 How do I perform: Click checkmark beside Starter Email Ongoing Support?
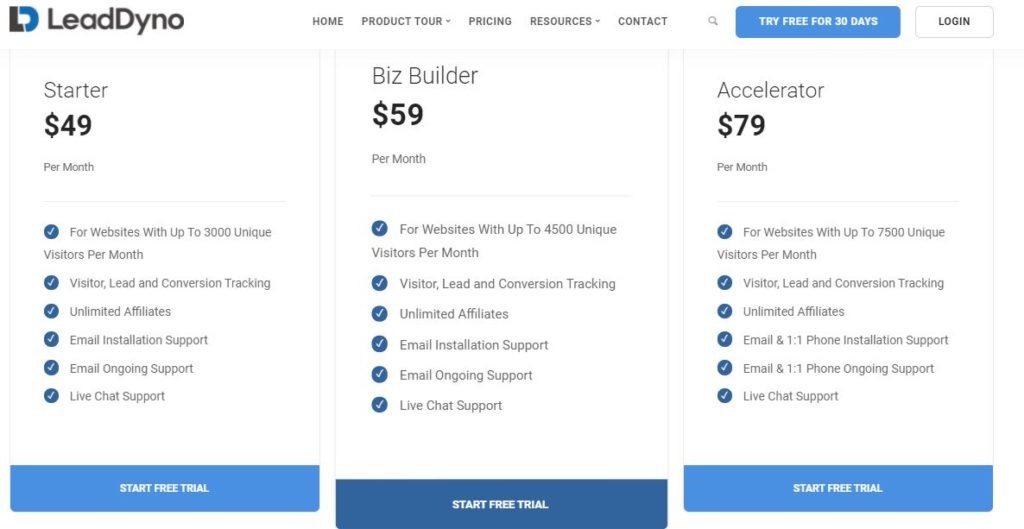tap(52, 367)
